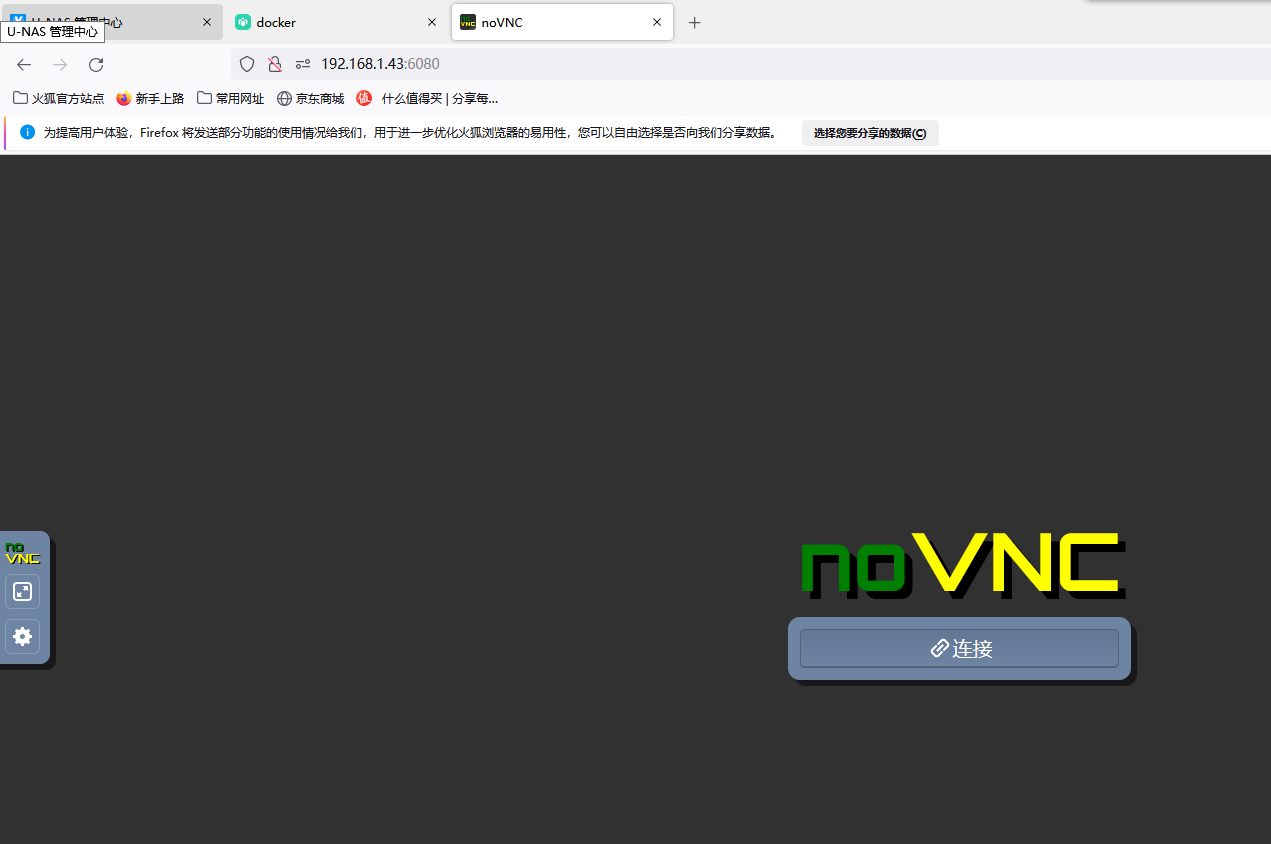Click the 连接 button to start VNC session
The height and width of the screenshot is (844, 1271).
tap(958, 648)
